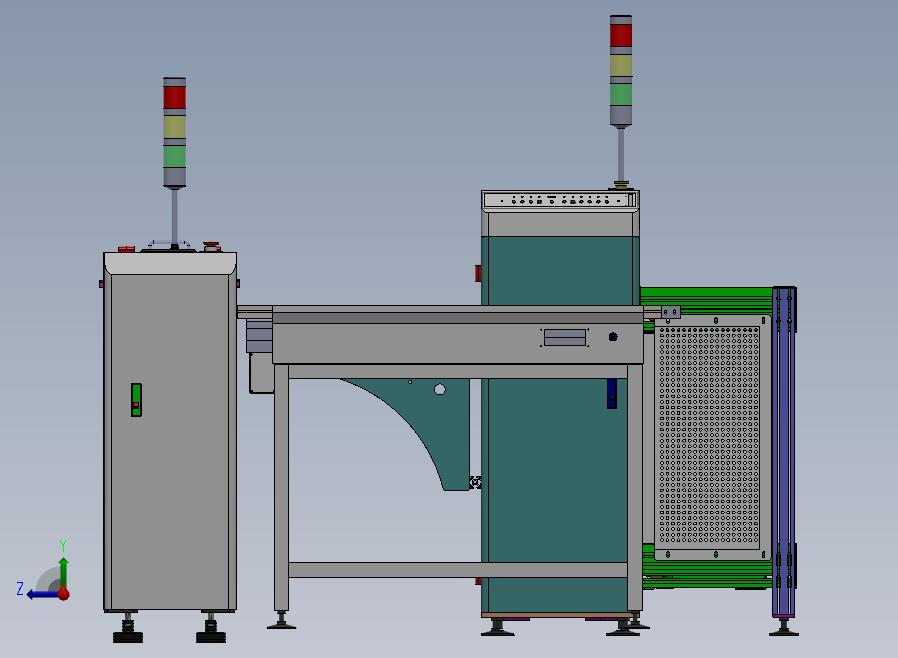The height and width of the screenshot is (658, 898).
Task: Select the purple vertical aluminium profile
Action: point(783,452)
